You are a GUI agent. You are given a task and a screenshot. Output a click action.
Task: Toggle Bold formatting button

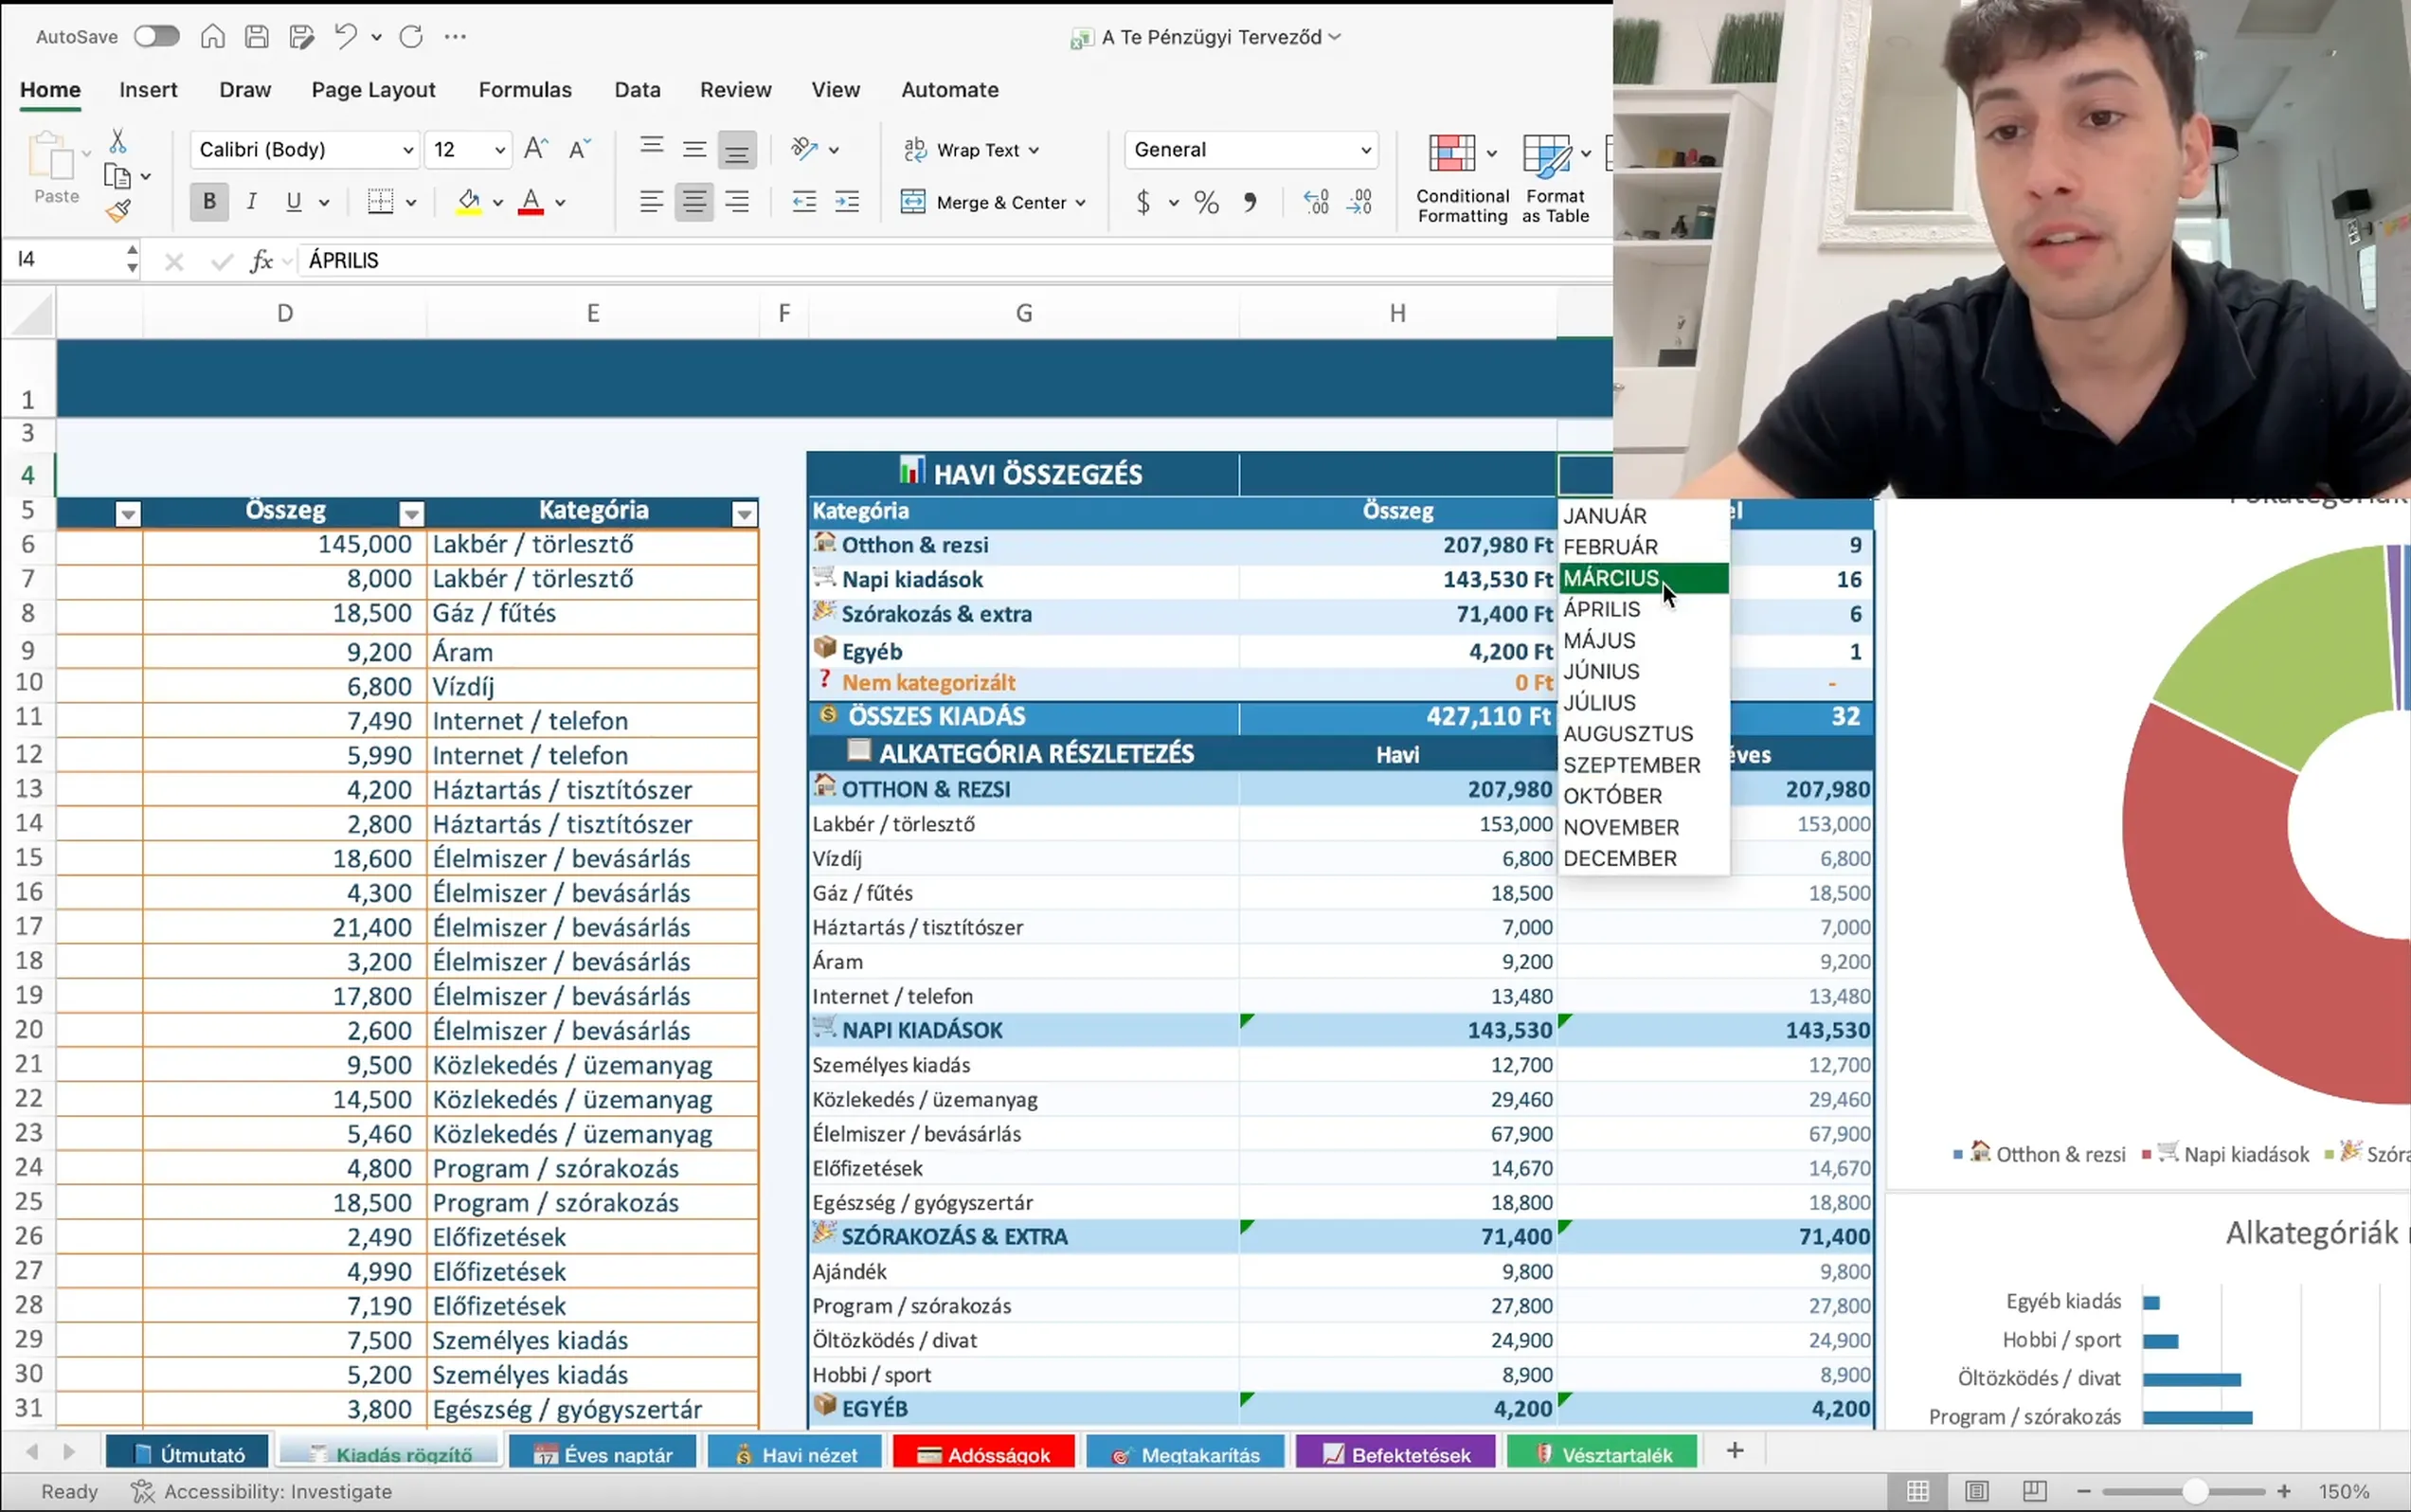coord(209,202)
